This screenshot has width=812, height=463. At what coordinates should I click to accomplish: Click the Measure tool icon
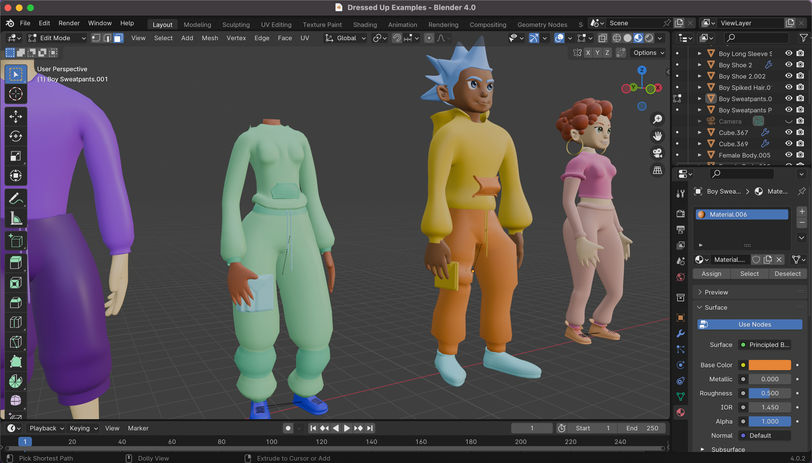15,219
